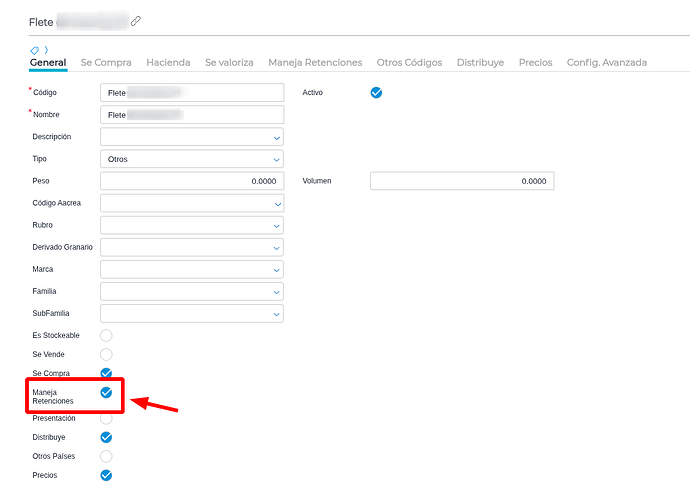Image resolution: width=690 pixels, height=487 pixels.
Task: Enable the Es Stockeable checkbox
Action: 106,335
